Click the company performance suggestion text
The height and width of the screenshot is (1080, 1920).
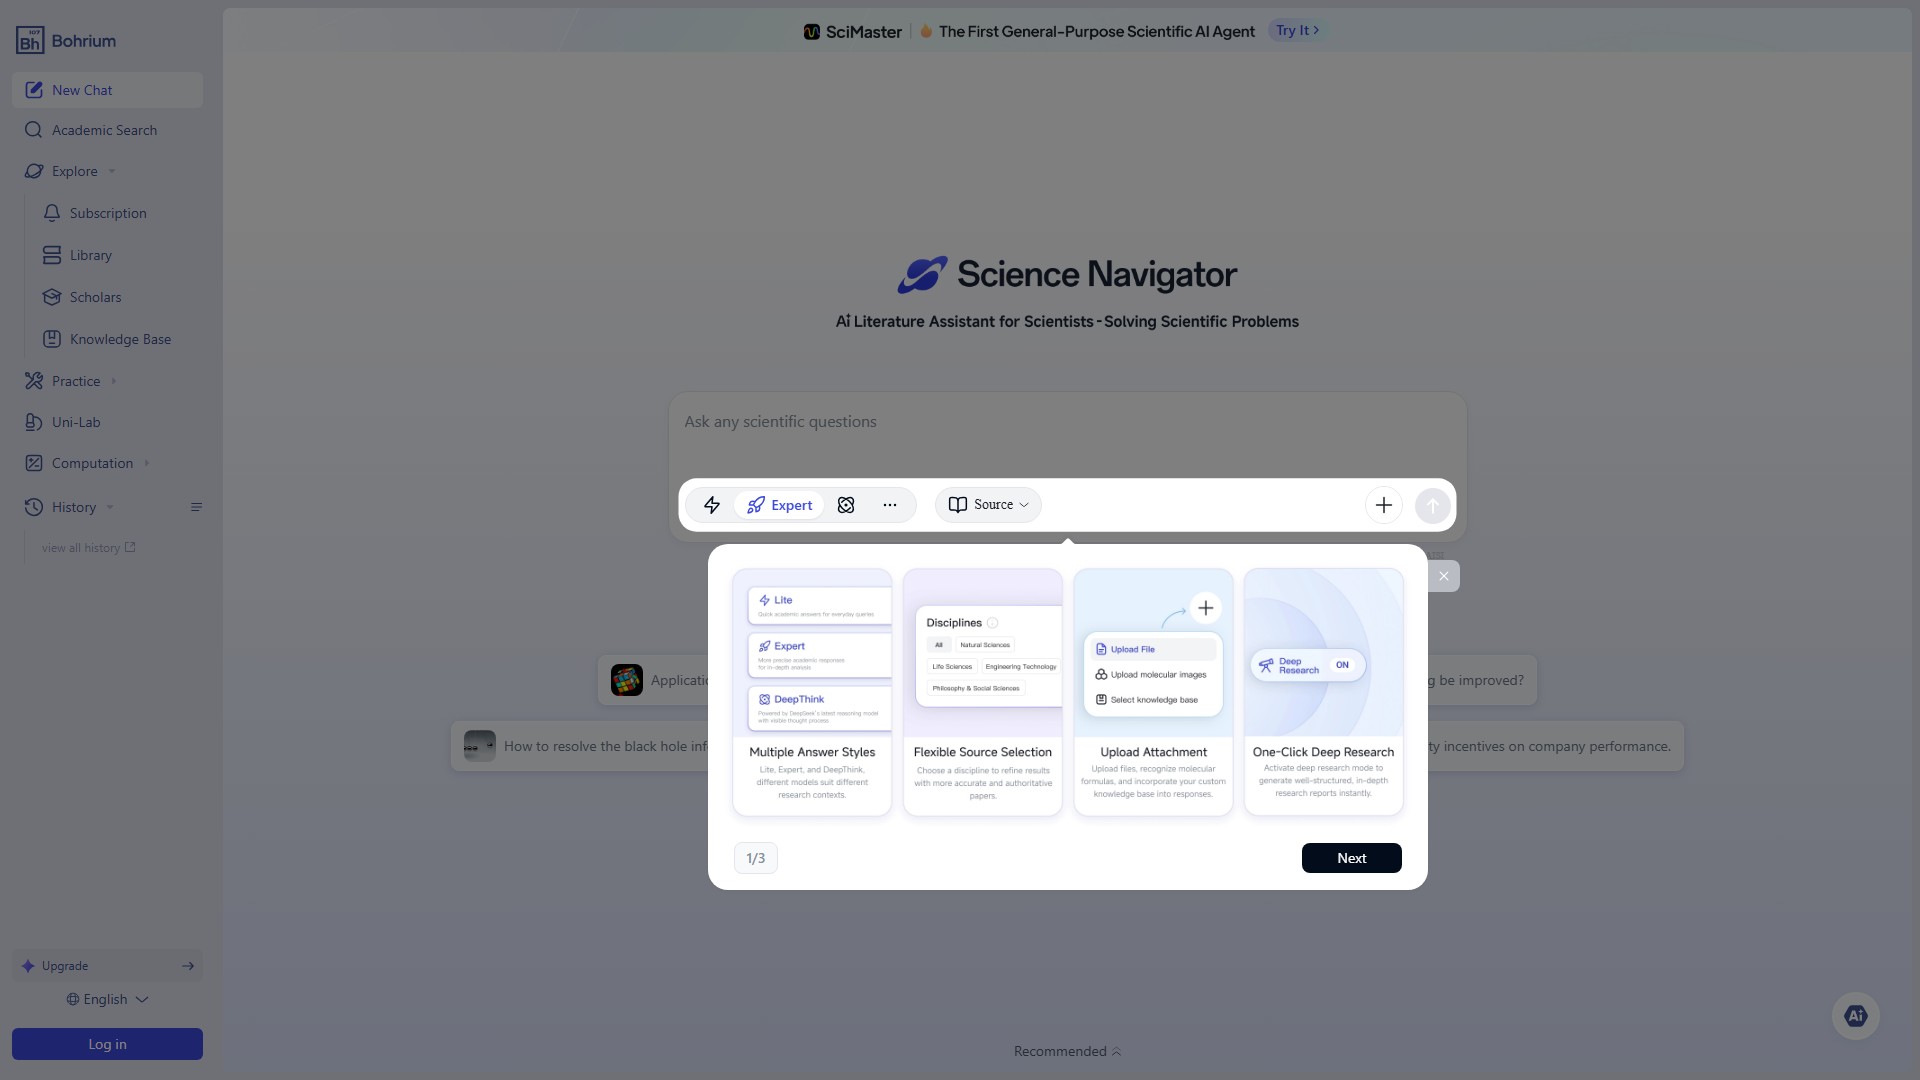1550,746
